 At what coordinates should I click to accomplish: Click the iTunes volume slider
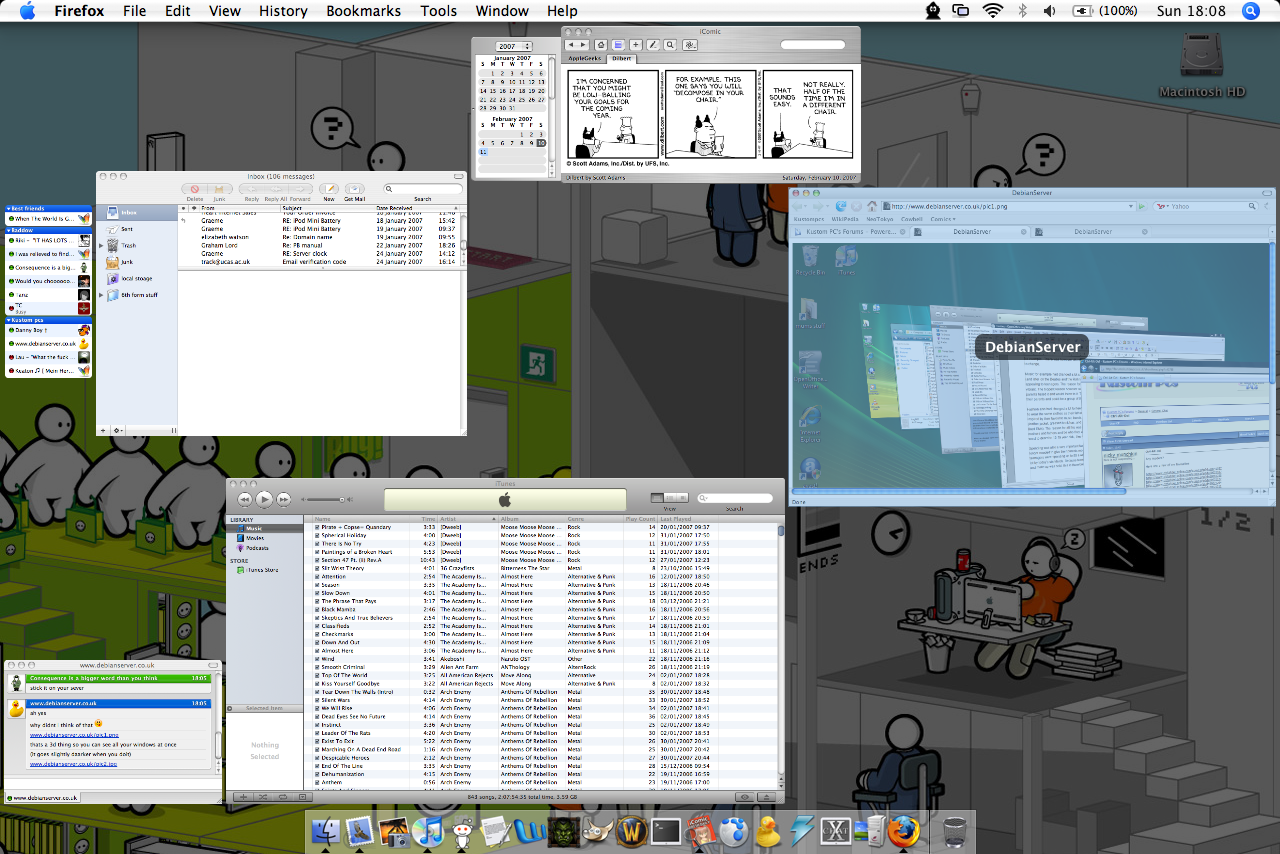323,499
